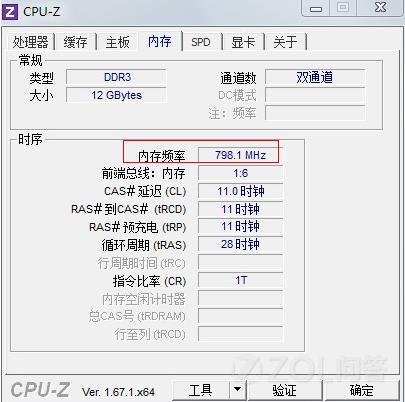The width and height of the screenshot is (405, 402).
Task: Click the 工具 button
Action: [x=201, y=390]
